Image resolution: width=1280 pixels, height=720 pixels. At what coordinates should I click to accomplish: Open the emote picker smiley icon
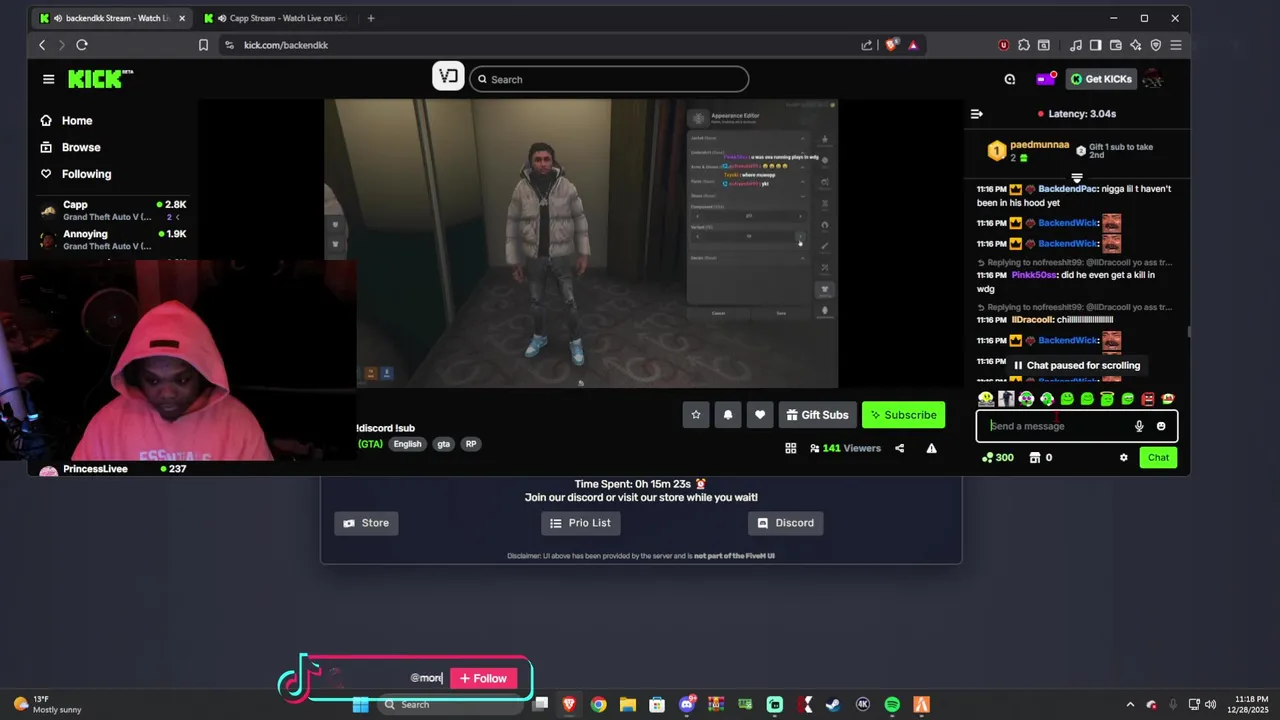tap(1161, 426)
